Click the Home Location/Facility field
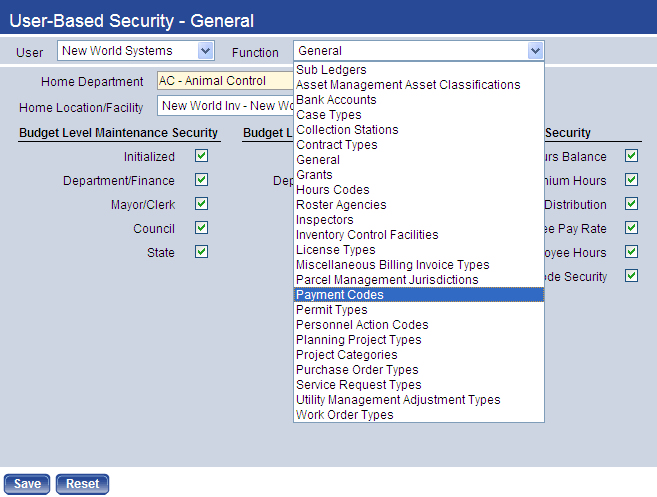 pyautogui.click(x=225, y=106)
